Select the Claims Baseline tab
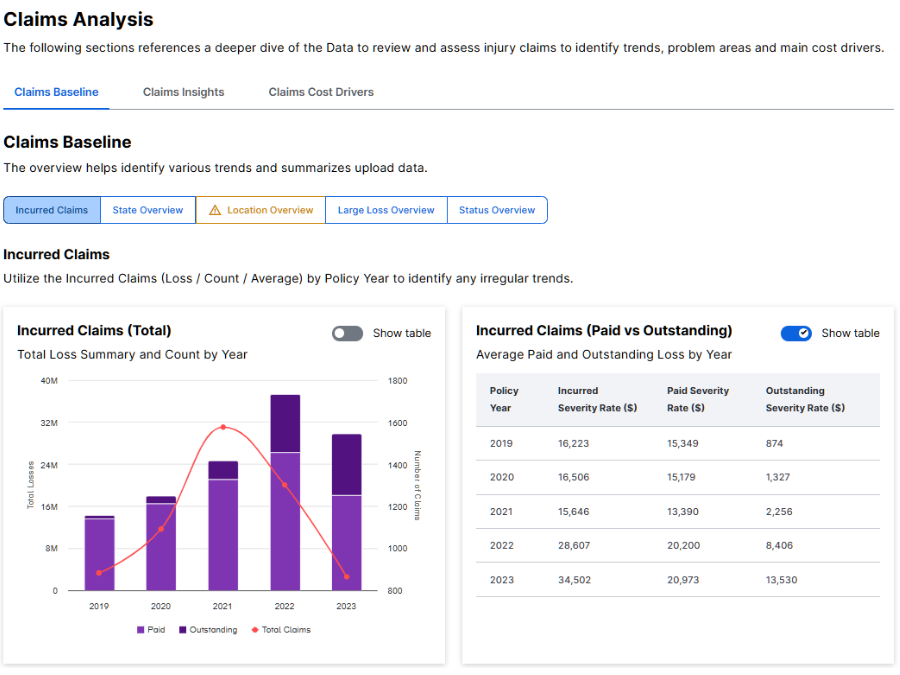Image resolution: width=900 pixels, height=675 pixels. (56, 91)
